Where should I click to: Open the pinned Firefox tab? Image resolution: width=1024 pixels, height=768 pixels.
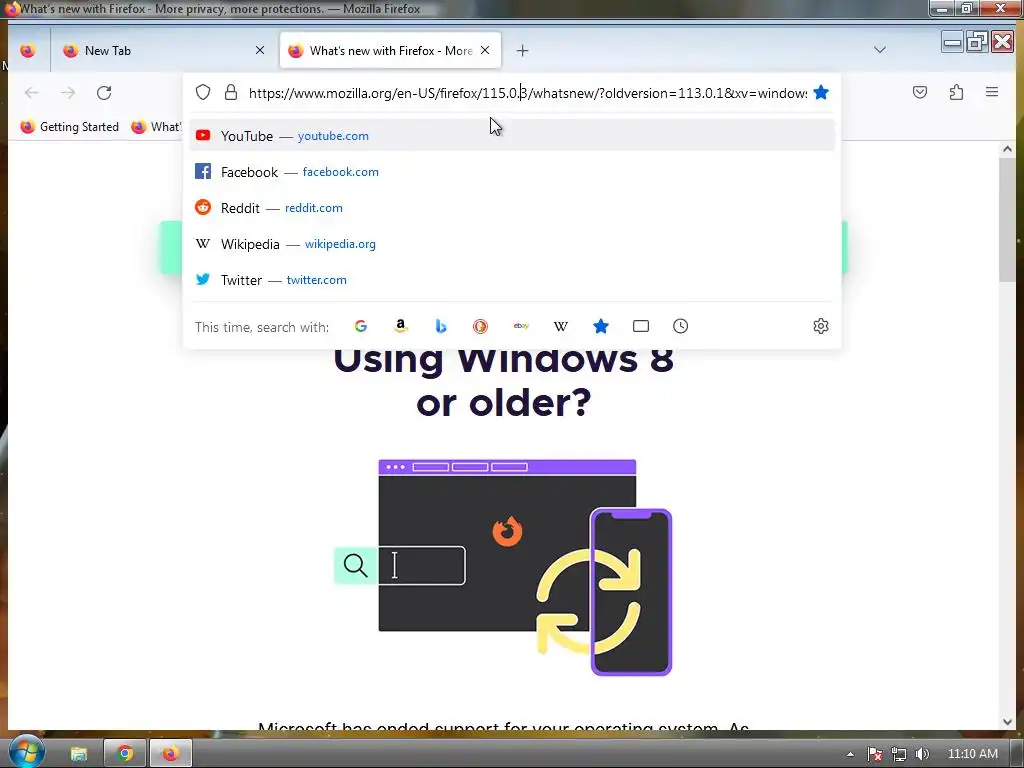tap(27, 50)
